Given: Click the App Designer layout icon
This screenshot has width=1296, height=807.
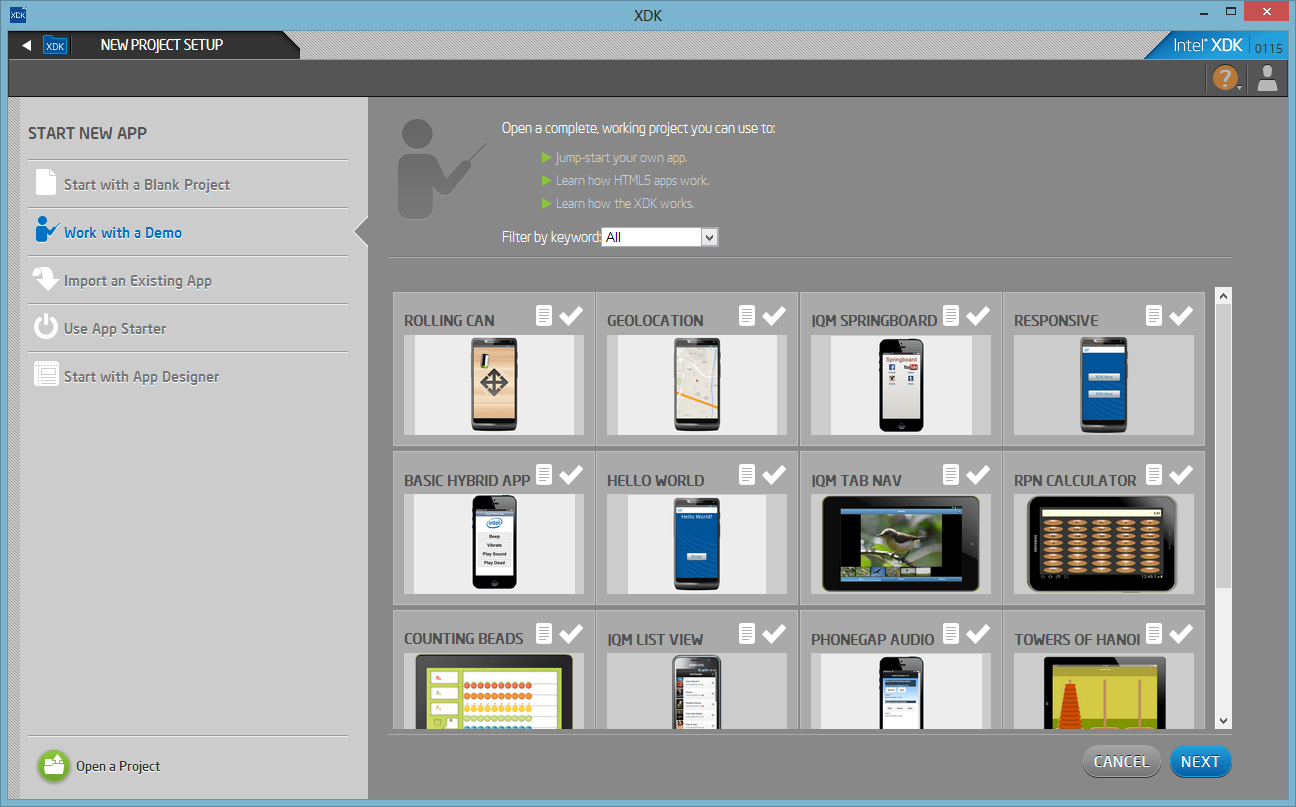Looking at the screenshot, I should [x=46, y=374].
